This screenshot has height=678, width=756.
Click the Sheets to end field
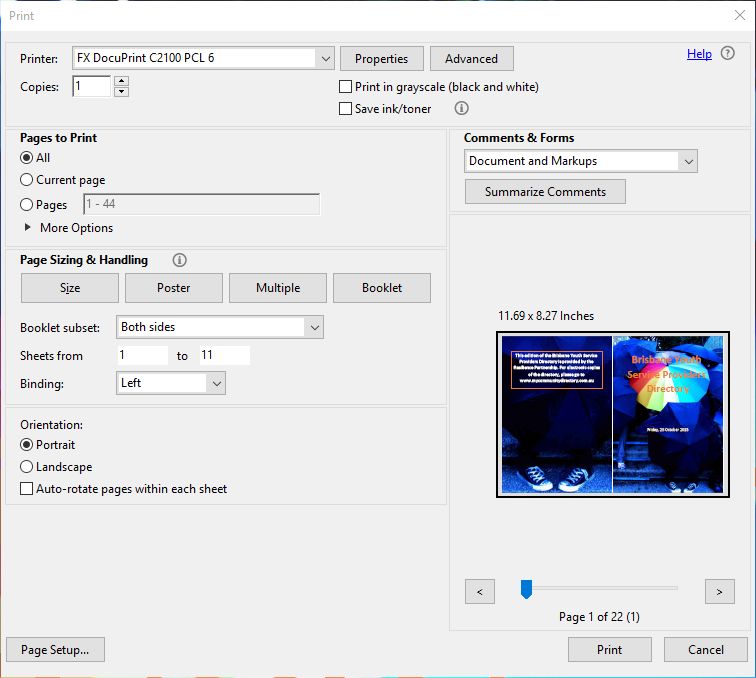tap(225, 355)
